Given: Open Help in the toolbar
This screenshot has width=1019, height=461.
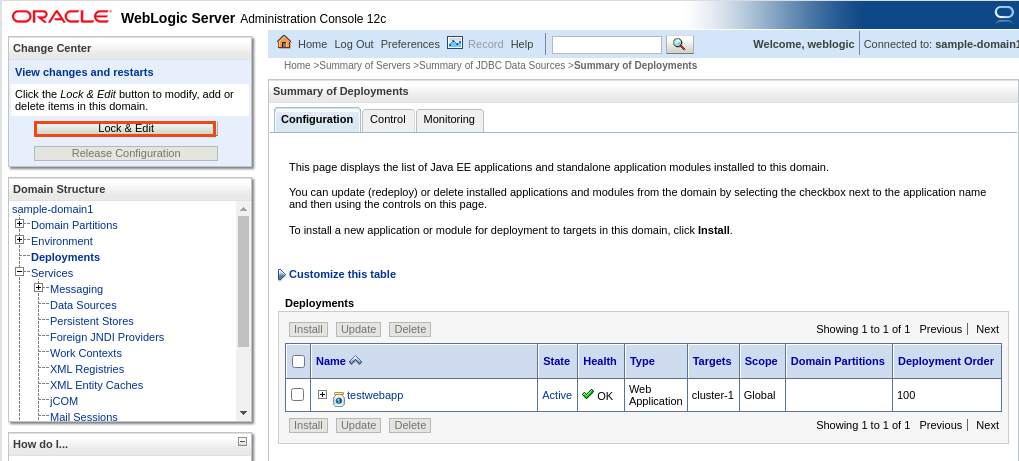Looking at the screenshot, I should [522, 44].
